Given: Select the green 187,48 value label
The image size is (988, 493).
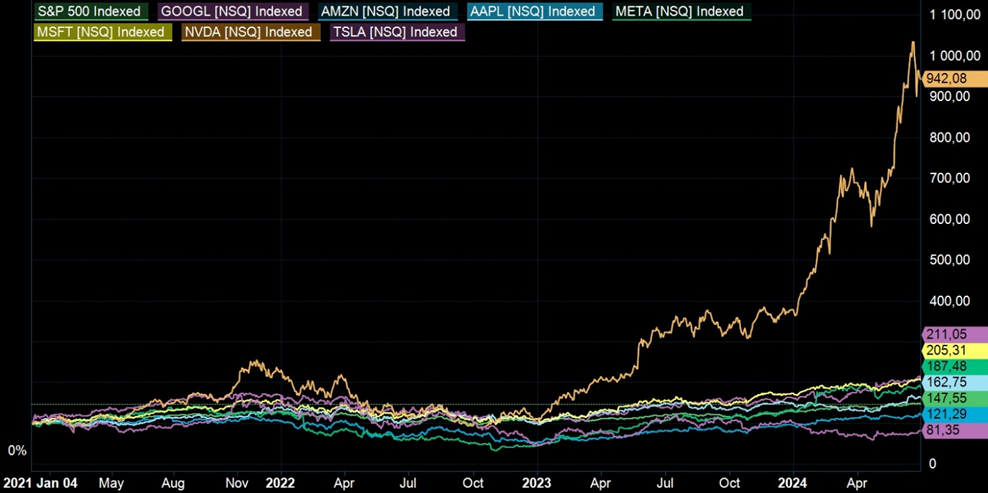Looking at the screenshot, I should pos(951,366).
